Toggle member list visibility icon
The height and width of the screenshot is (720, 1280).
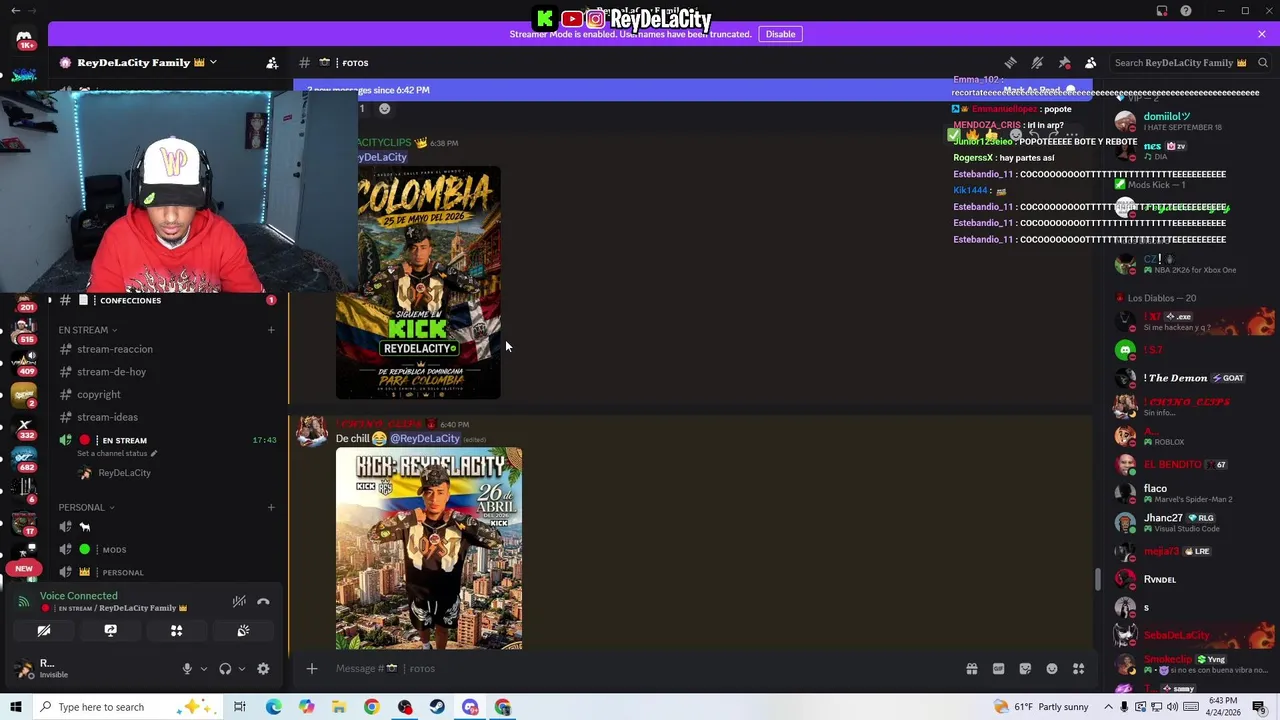(x=1091, y=63)
